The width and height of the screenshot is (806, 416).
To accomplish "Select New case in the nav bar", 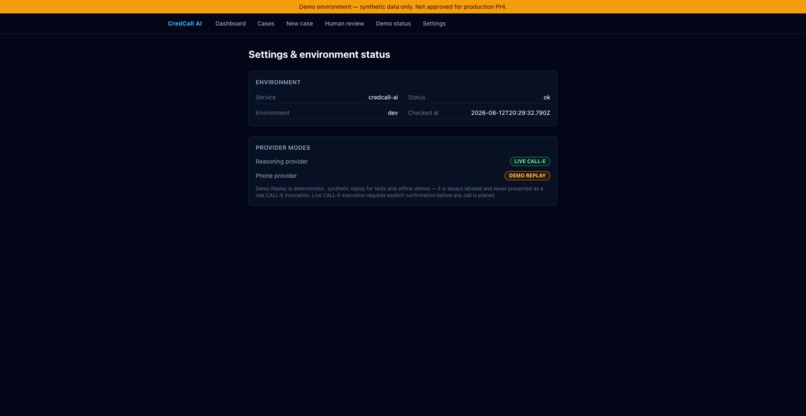I will pos(299,24).
